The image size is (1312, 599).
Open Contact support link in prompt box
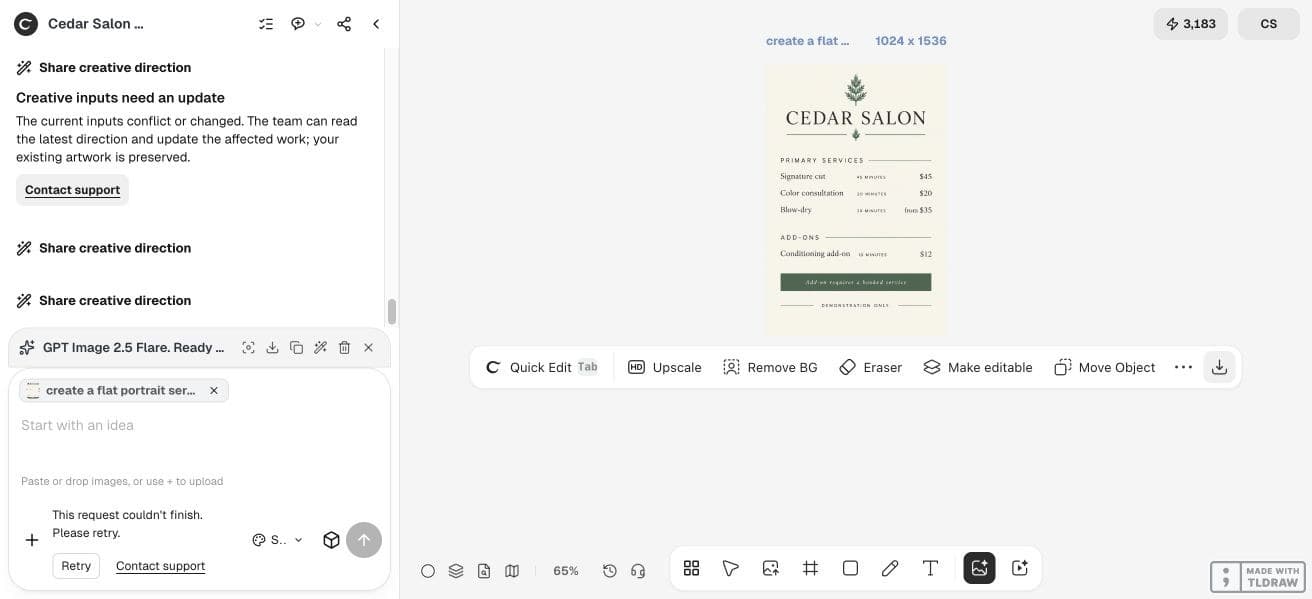tap(160, 566)
